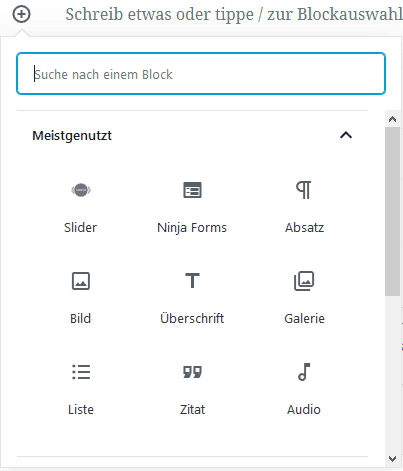Click the Schreib etwas placeholder paragraph
The image size is (403, 471).
pyautogui.click(x=234, y=14)
